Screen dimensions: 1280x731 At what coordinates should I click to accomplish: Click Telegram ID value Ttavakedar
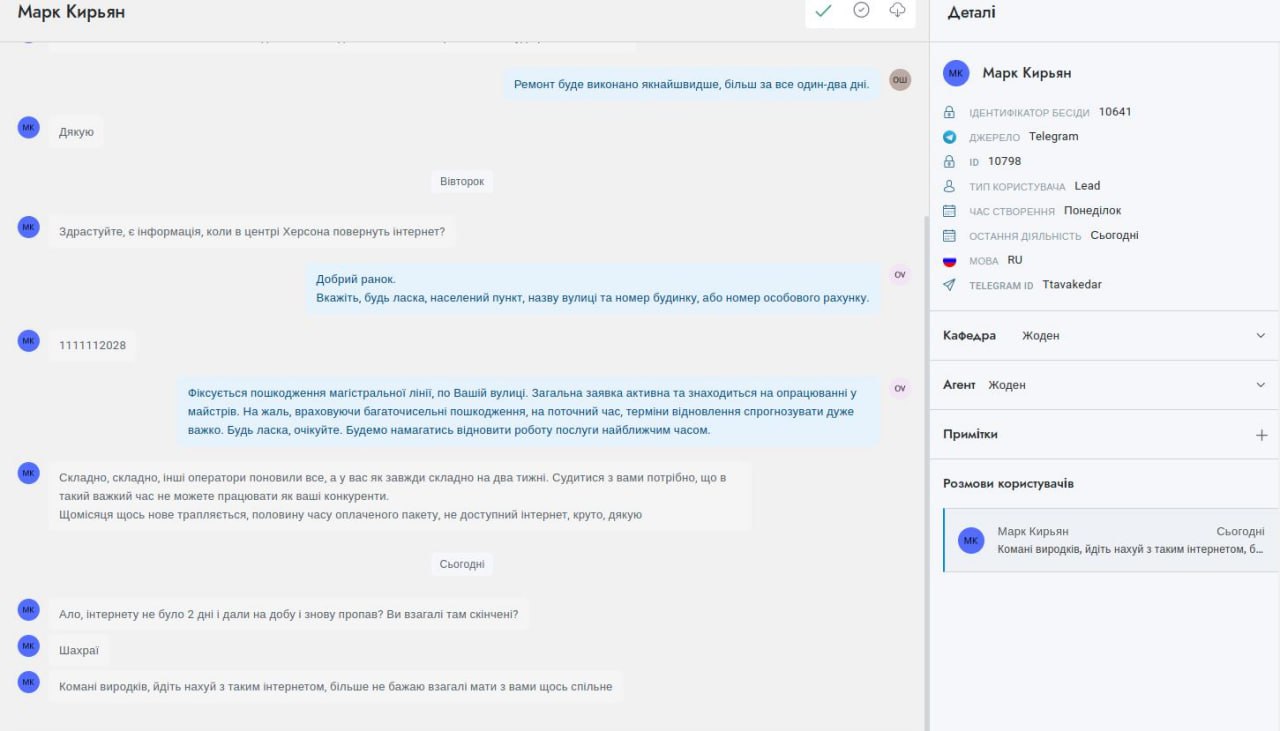point(1072,285)
